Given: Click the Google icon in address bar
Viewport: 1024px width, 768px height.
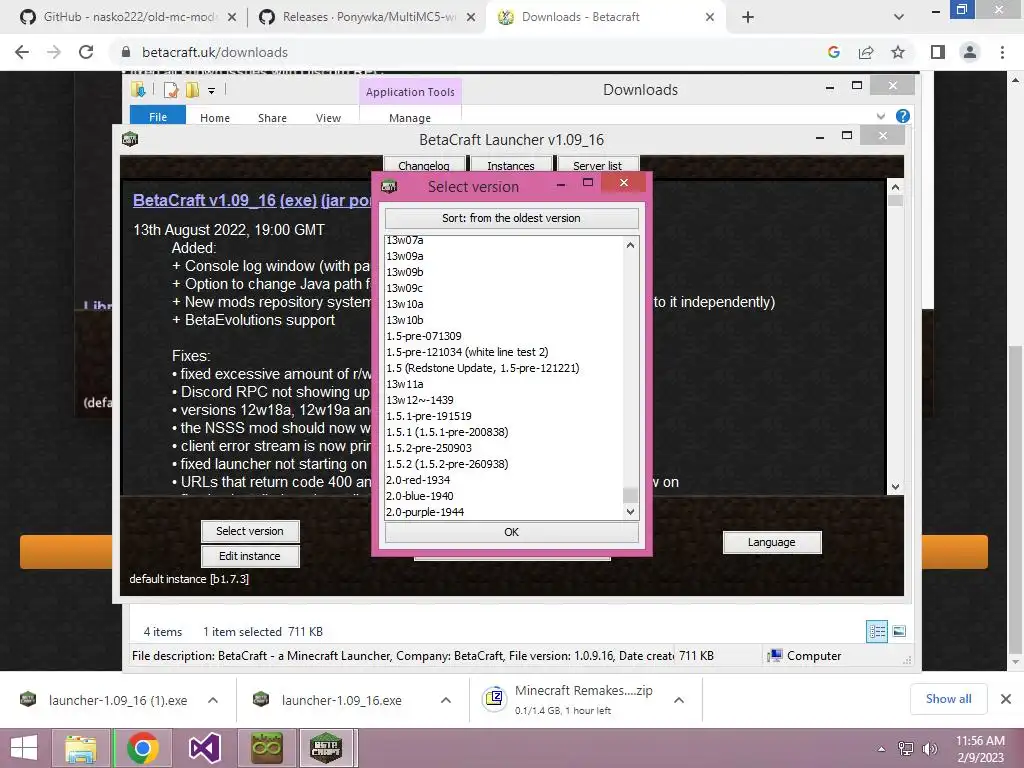Looking at the screenshot, I should tap(833, 52).
